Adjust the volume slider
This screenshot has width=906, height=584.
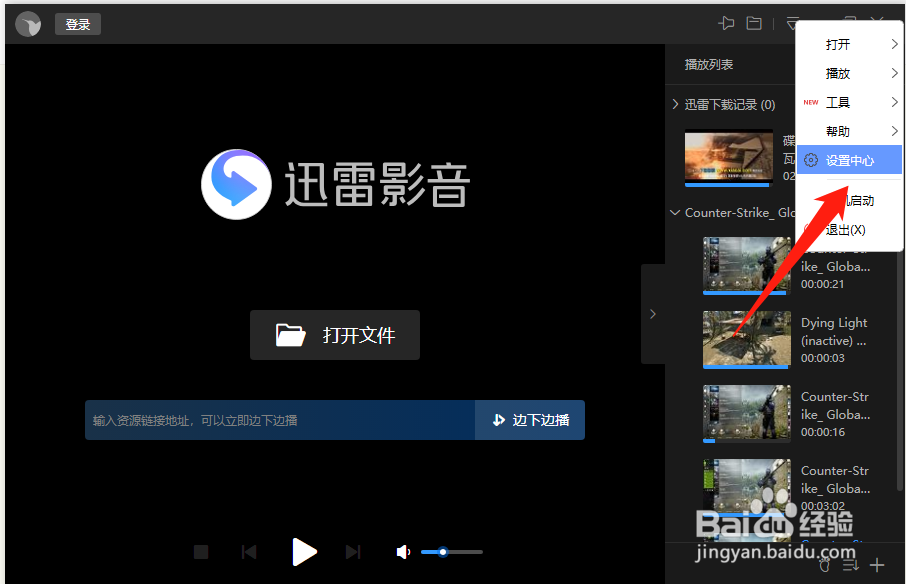point(452,552)
